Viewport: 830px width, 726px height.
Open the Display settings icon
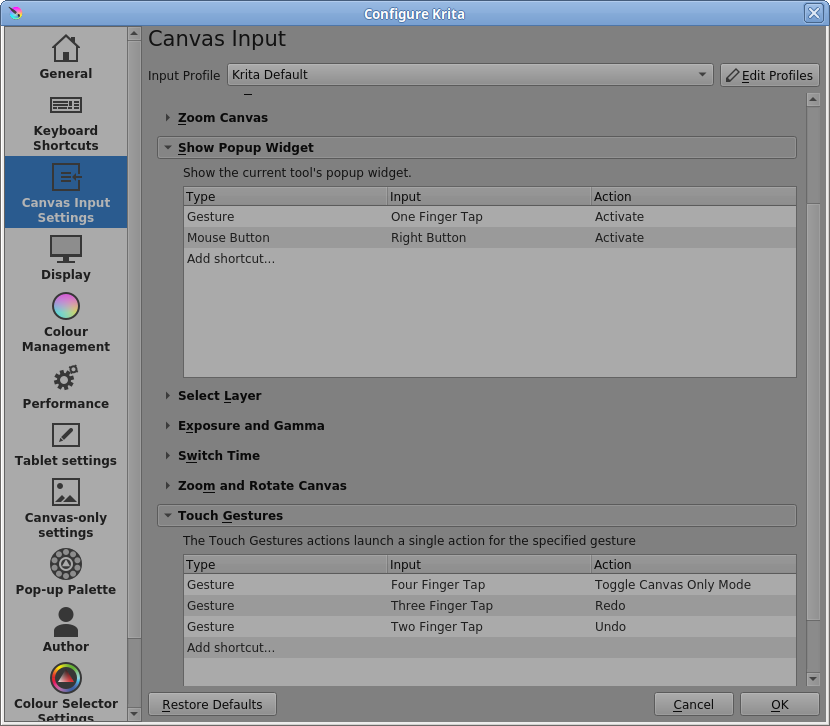[x=66, y=248]
